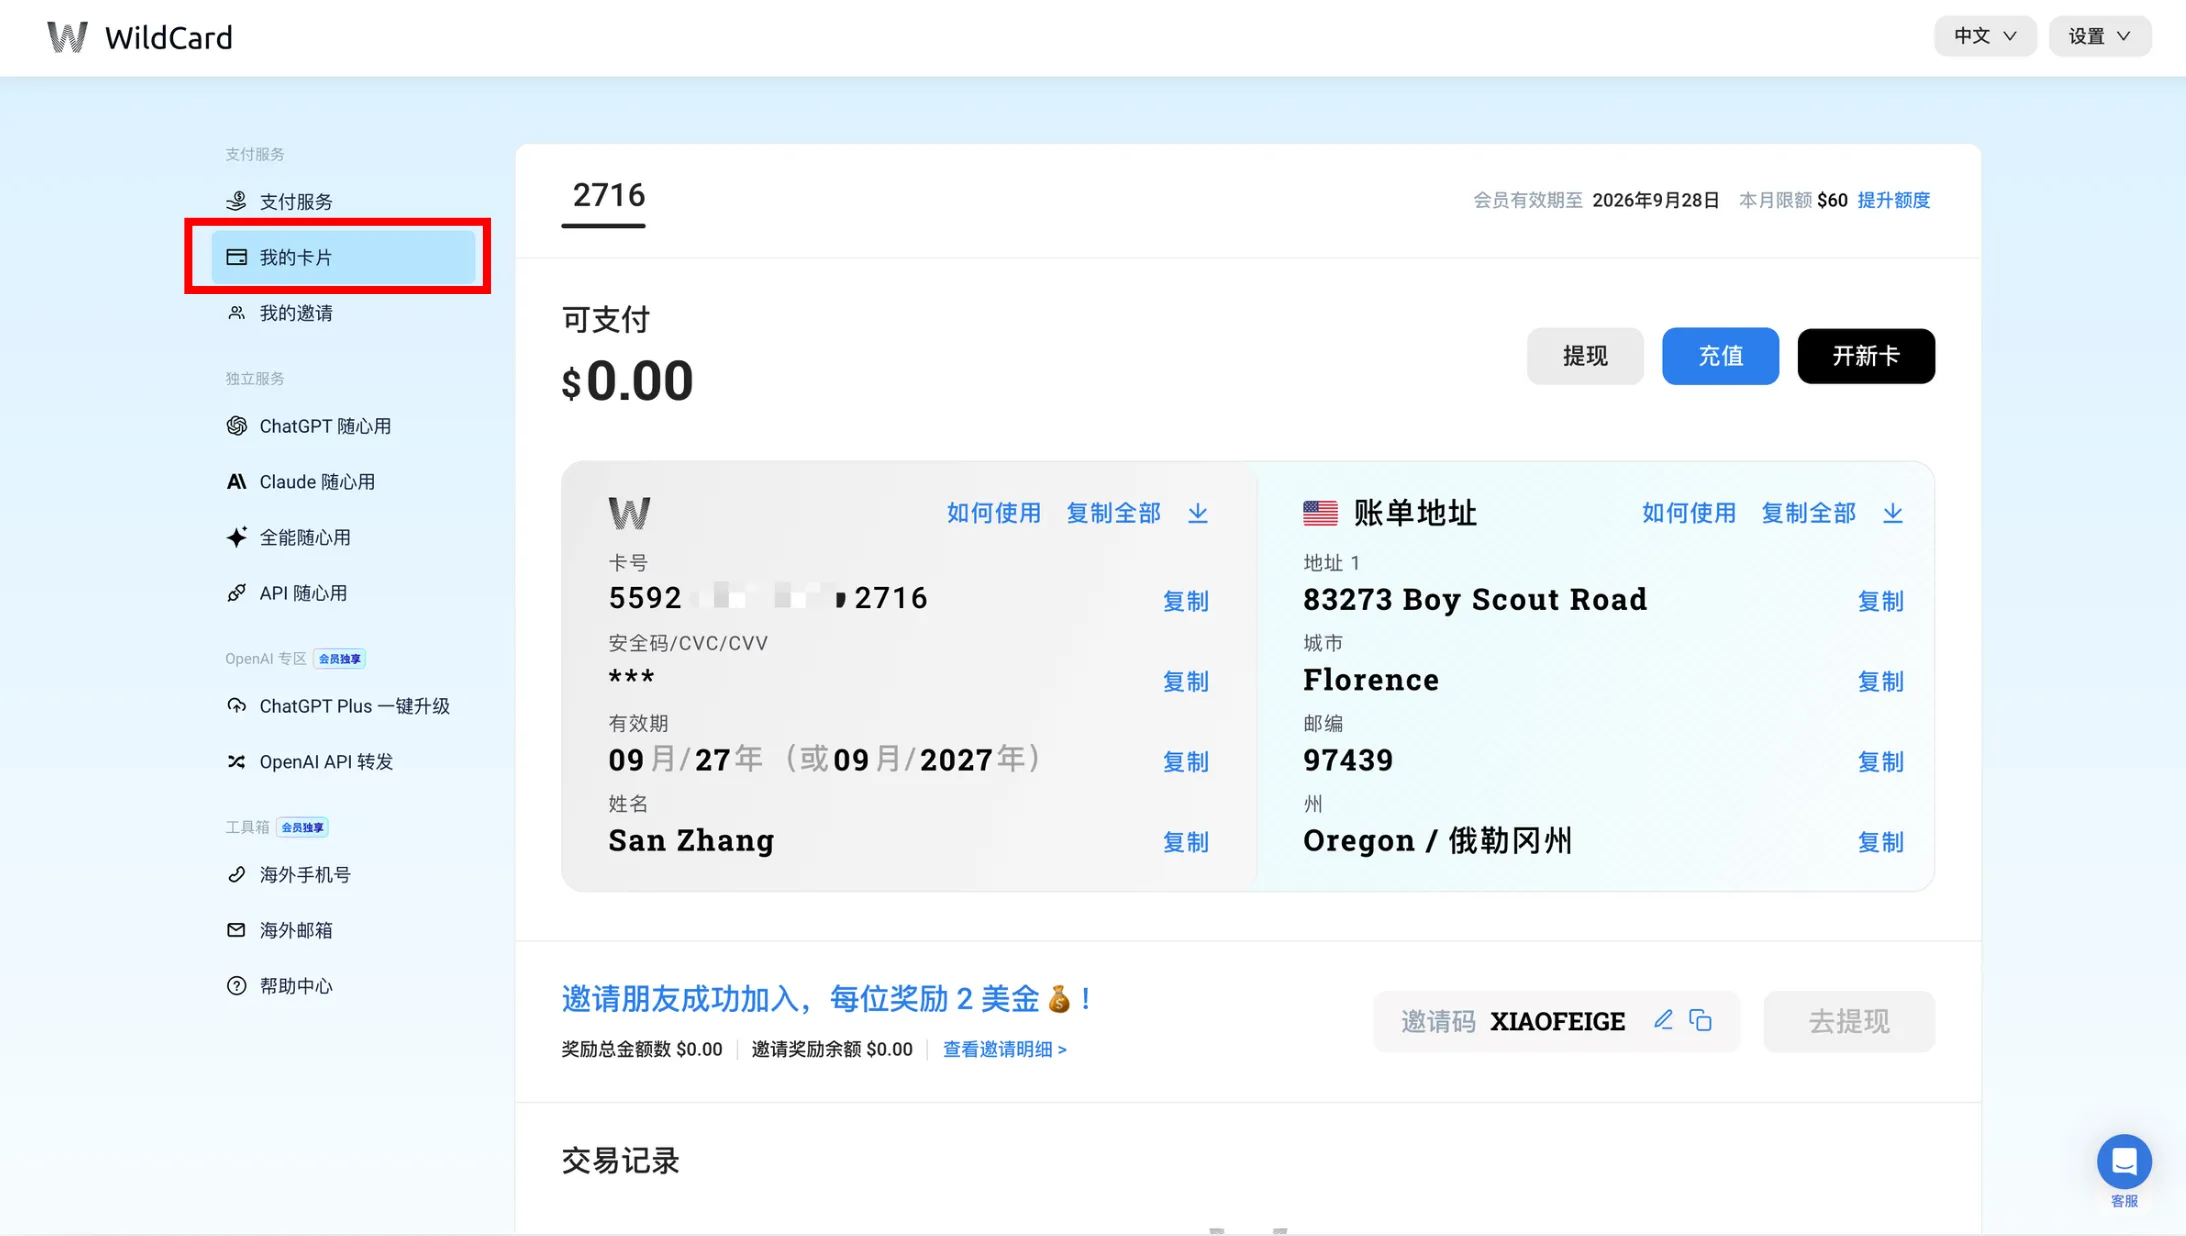2186x1236 pixels.
Task: Open ChatGPT 随心用 from the sidebar
Action: 324,426
